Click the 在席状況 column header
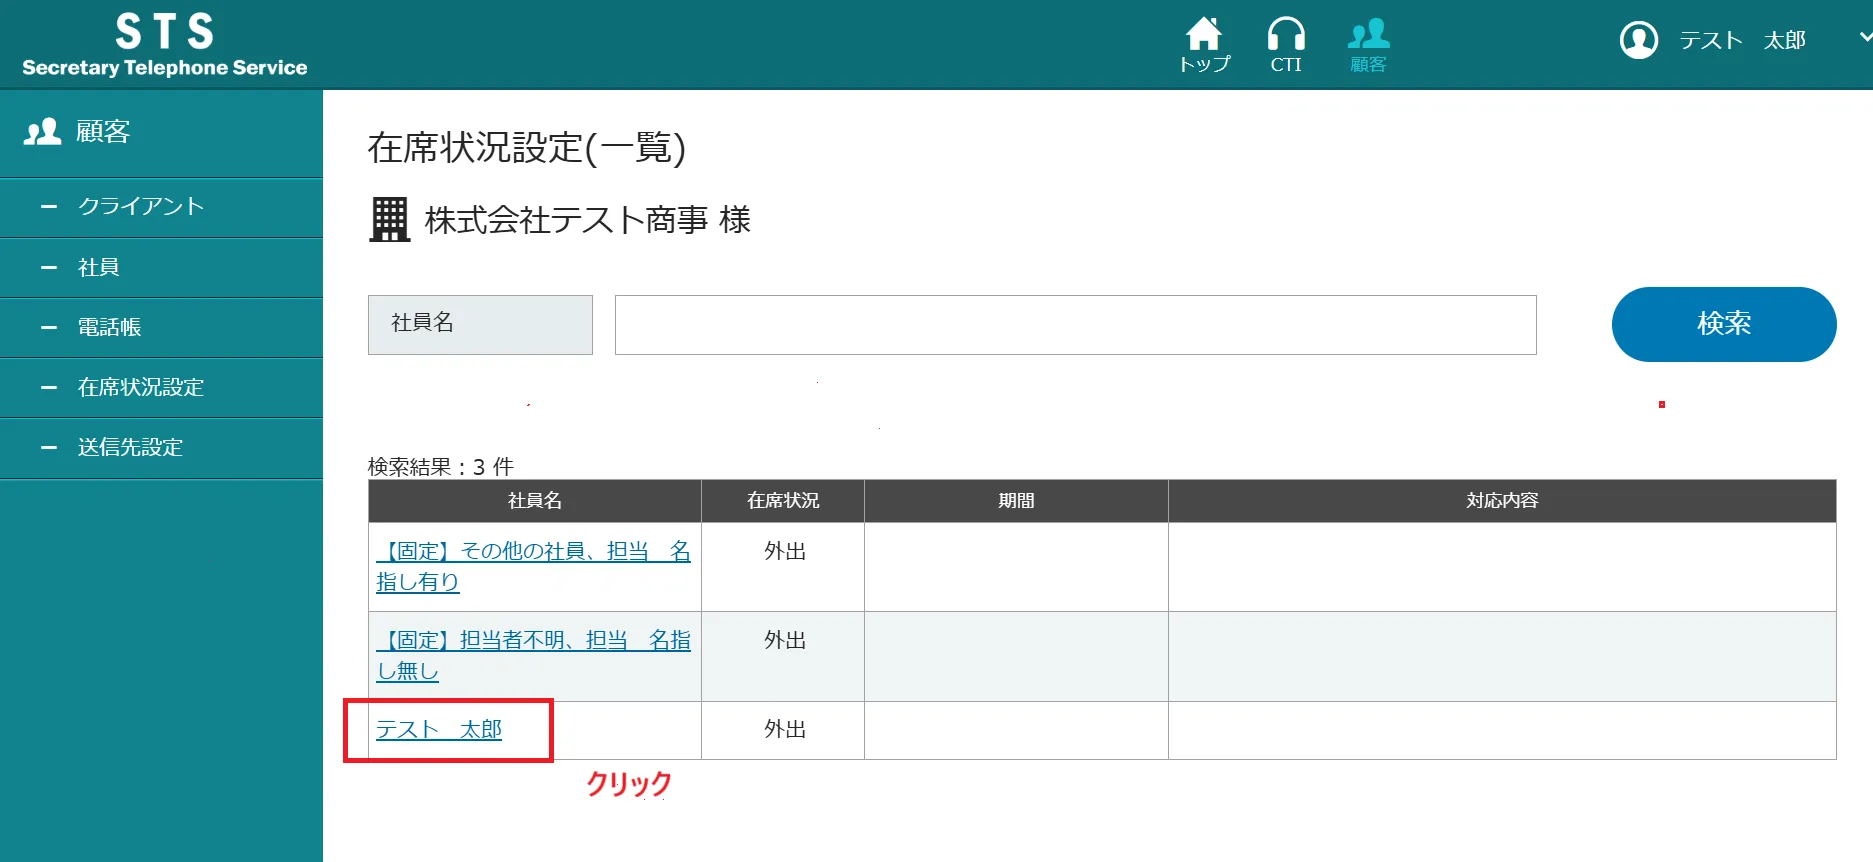 click(x=783, y=501)
